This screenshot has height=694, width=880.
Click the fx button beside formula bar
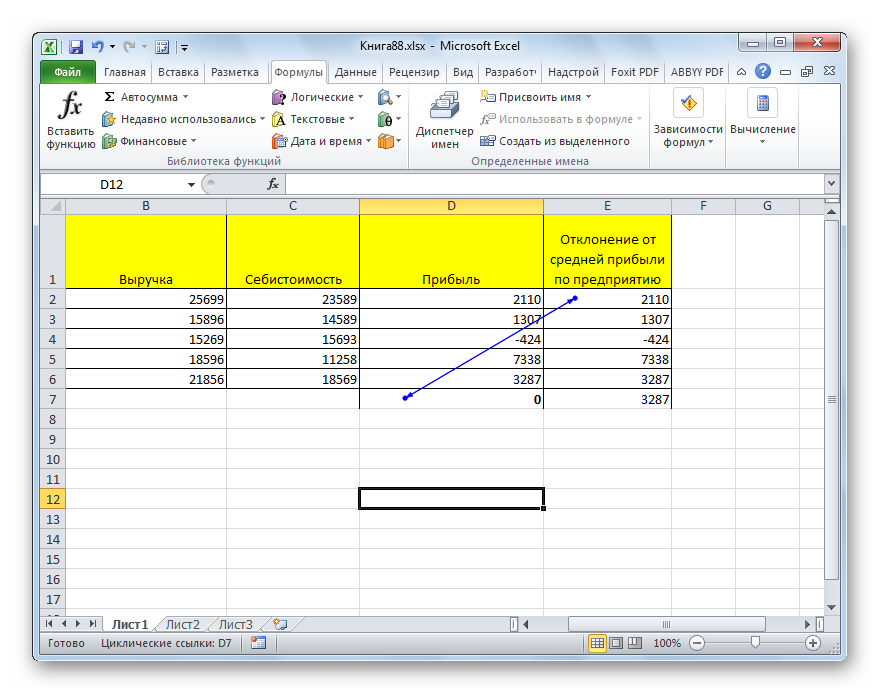(272, 185)
